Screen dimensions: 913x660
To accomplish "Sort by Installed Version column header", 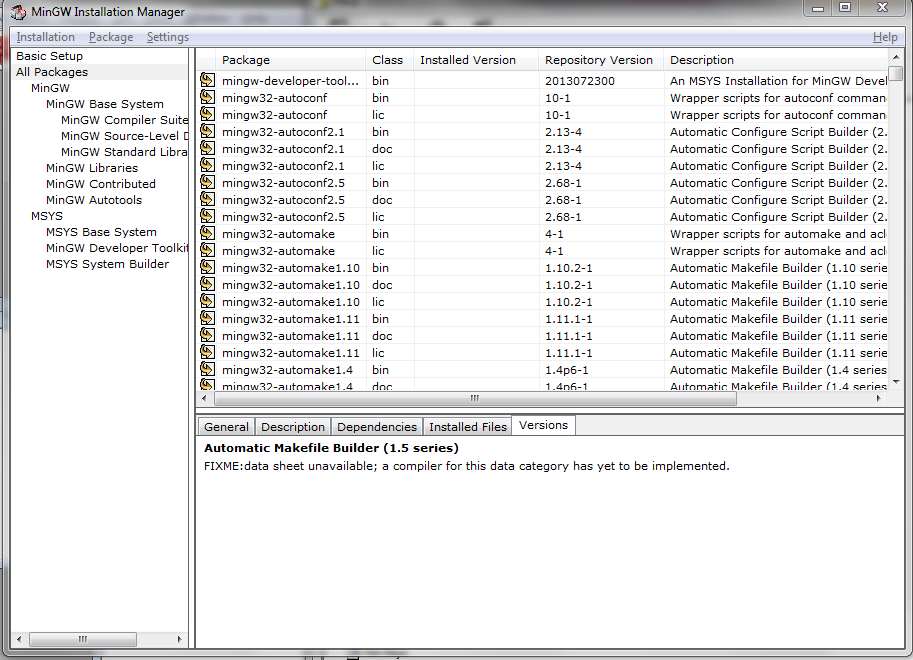I will coord(476,60).
